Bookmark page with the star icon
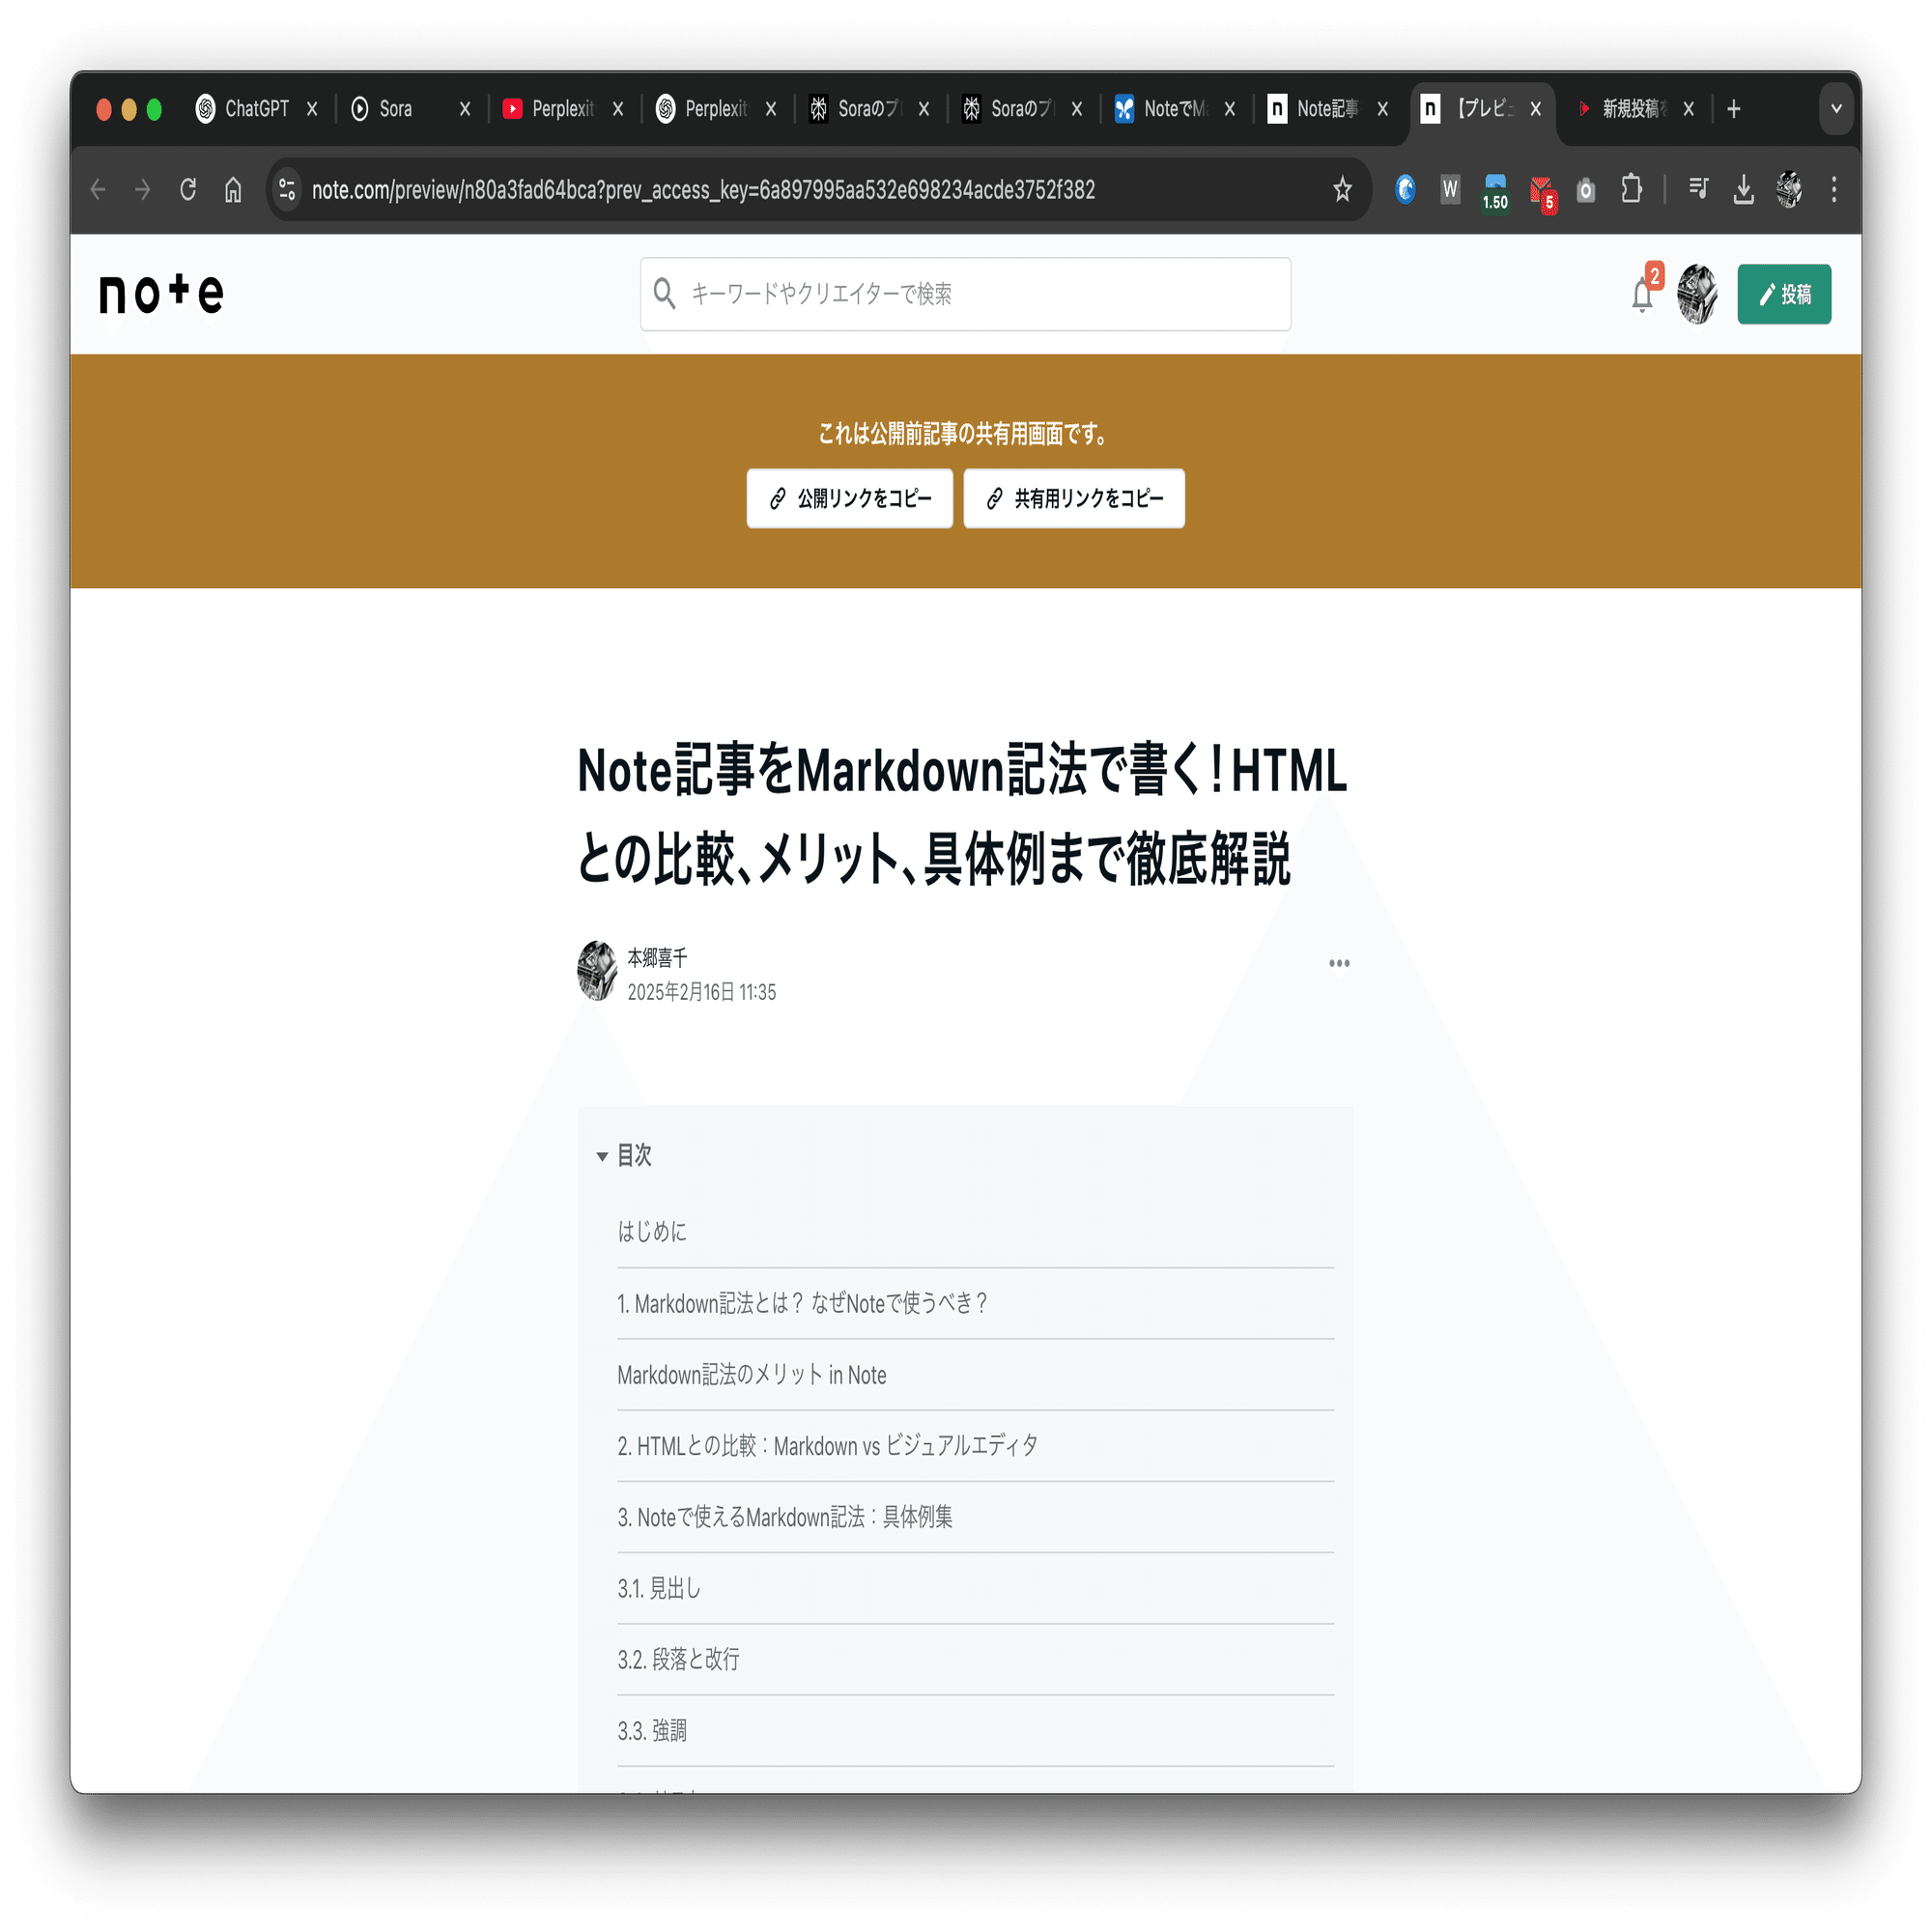 pyautogui.click(x=1342, y=189)
